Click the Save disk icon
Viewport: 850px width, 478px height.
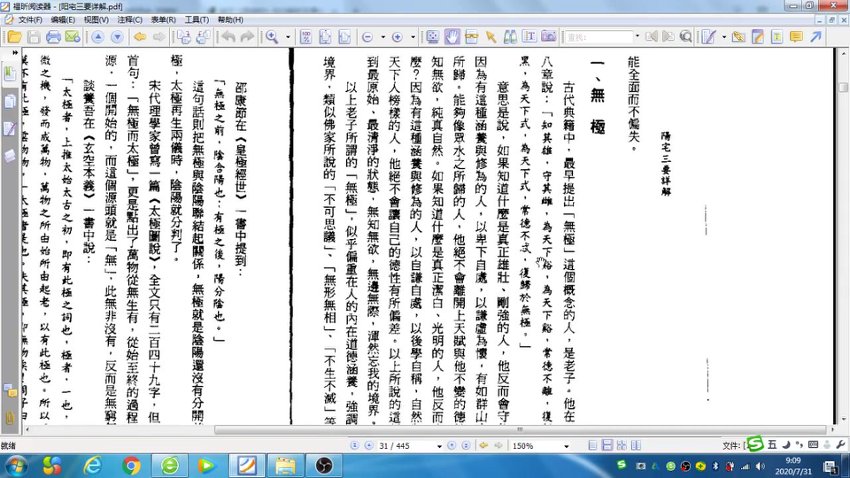click(34, 37)
